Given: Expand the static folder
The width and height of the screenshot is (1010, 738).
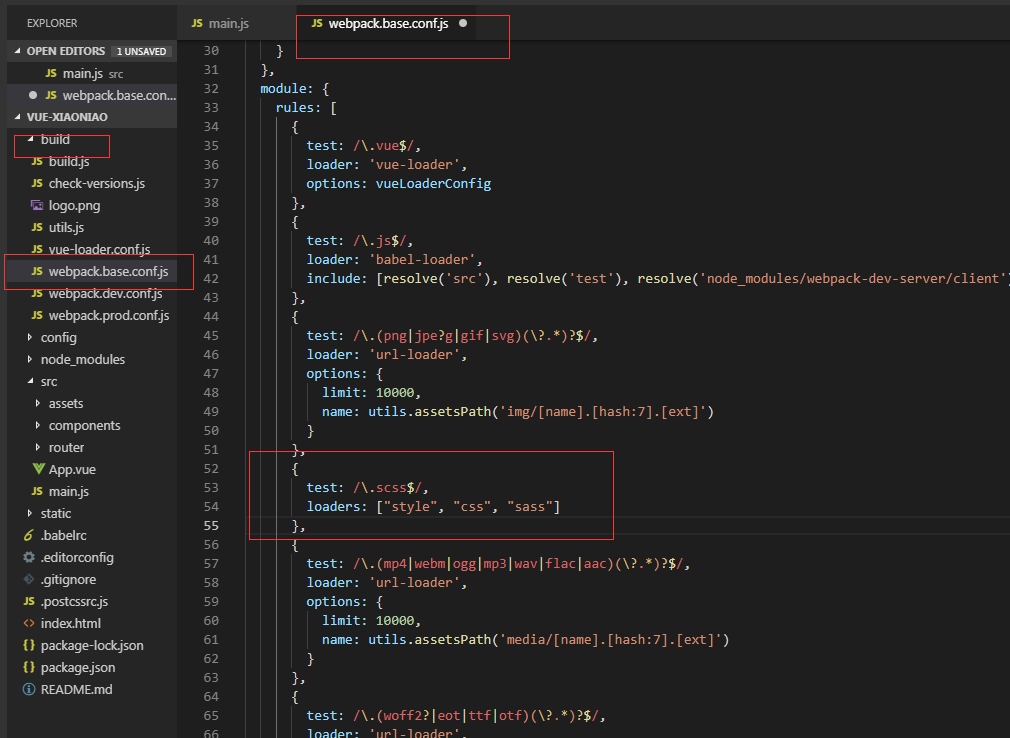Looking at the screenshot, I should click(x=30, y=513).
